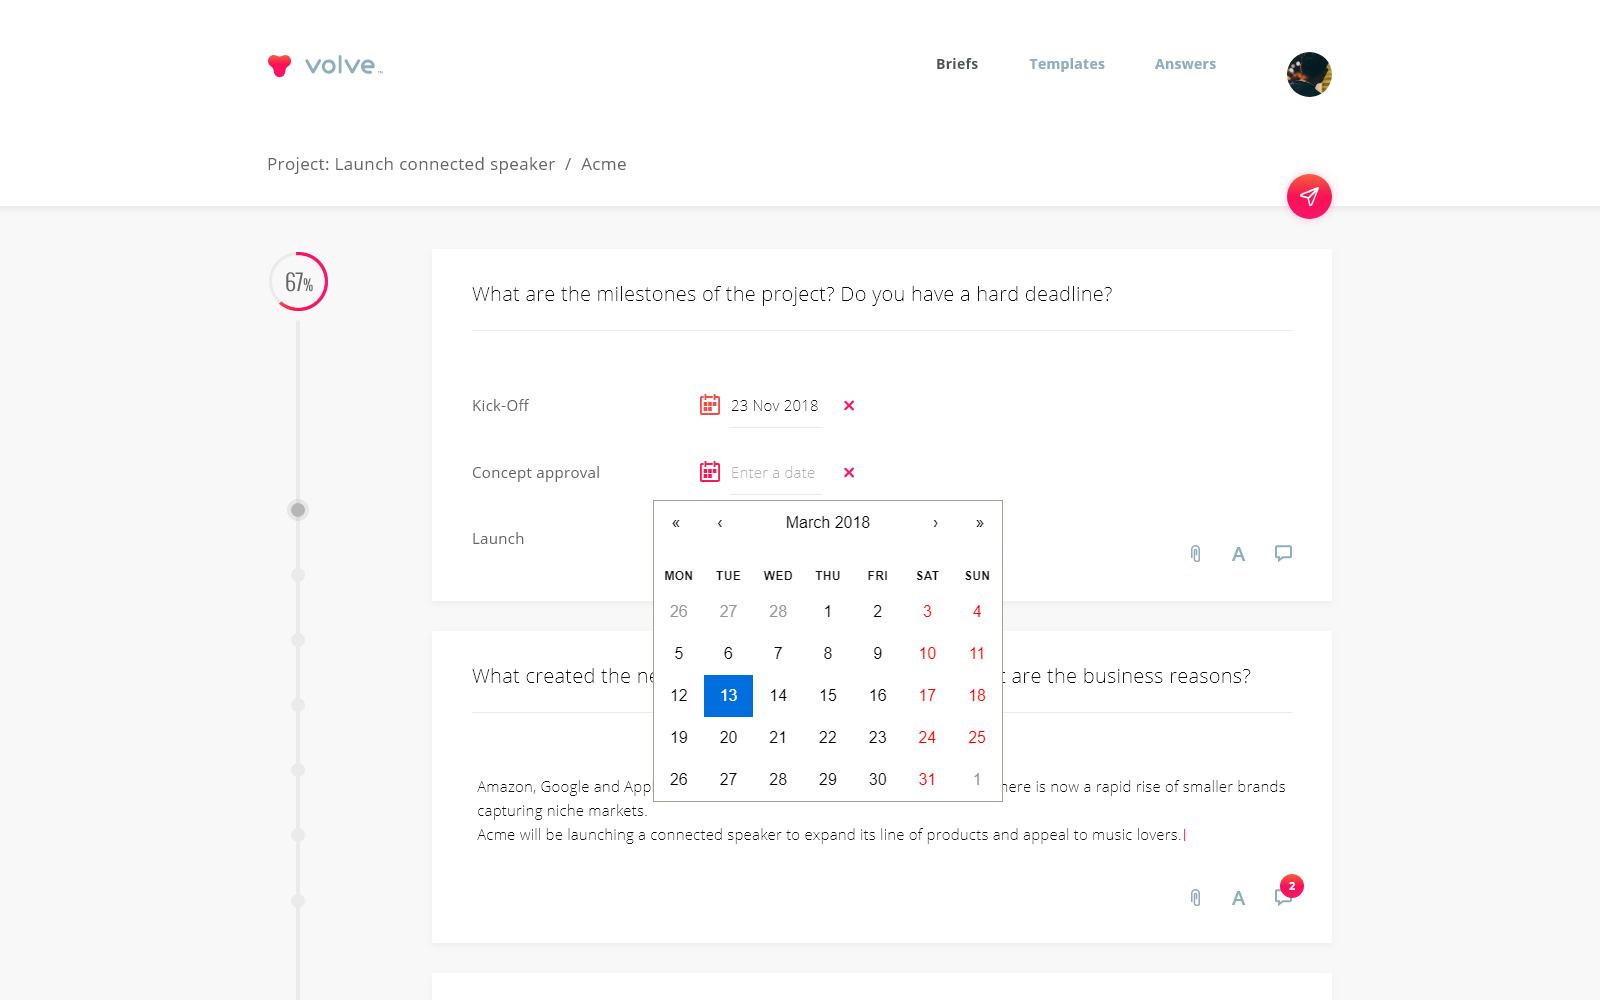Open comment bubble in milestones card
This screenshot has width=1600, height=1000.
[1283, 553]
